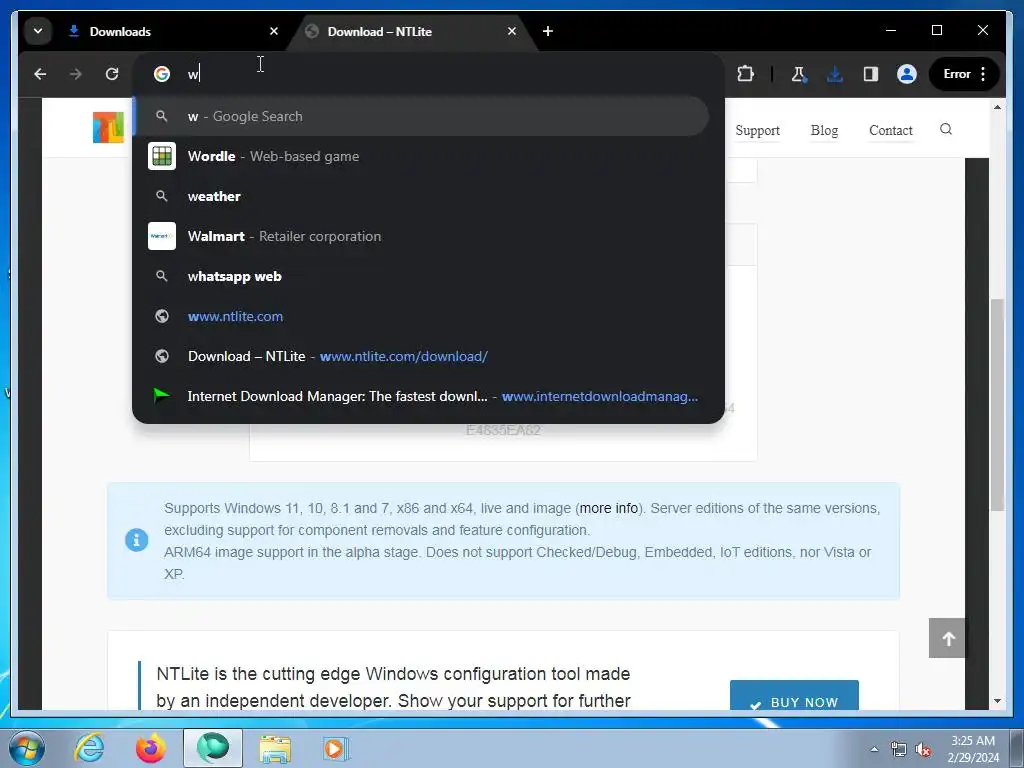Select the 'w - Google Search' suggestion
1024x768 pixels.
(422, 116)
